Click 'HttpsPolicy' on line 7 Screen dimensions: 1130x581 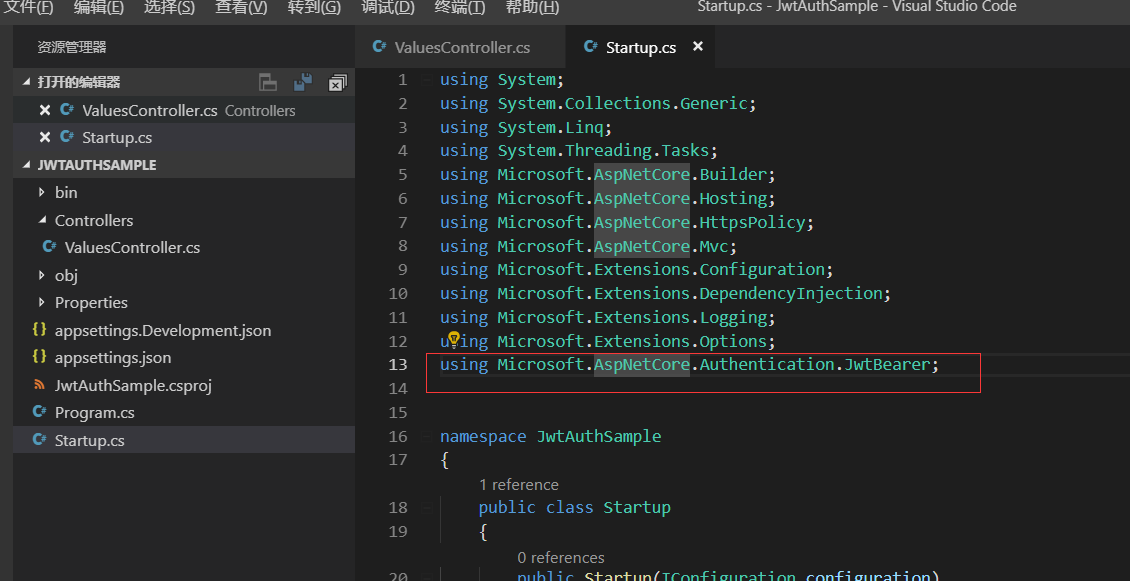tap(752, 222)
